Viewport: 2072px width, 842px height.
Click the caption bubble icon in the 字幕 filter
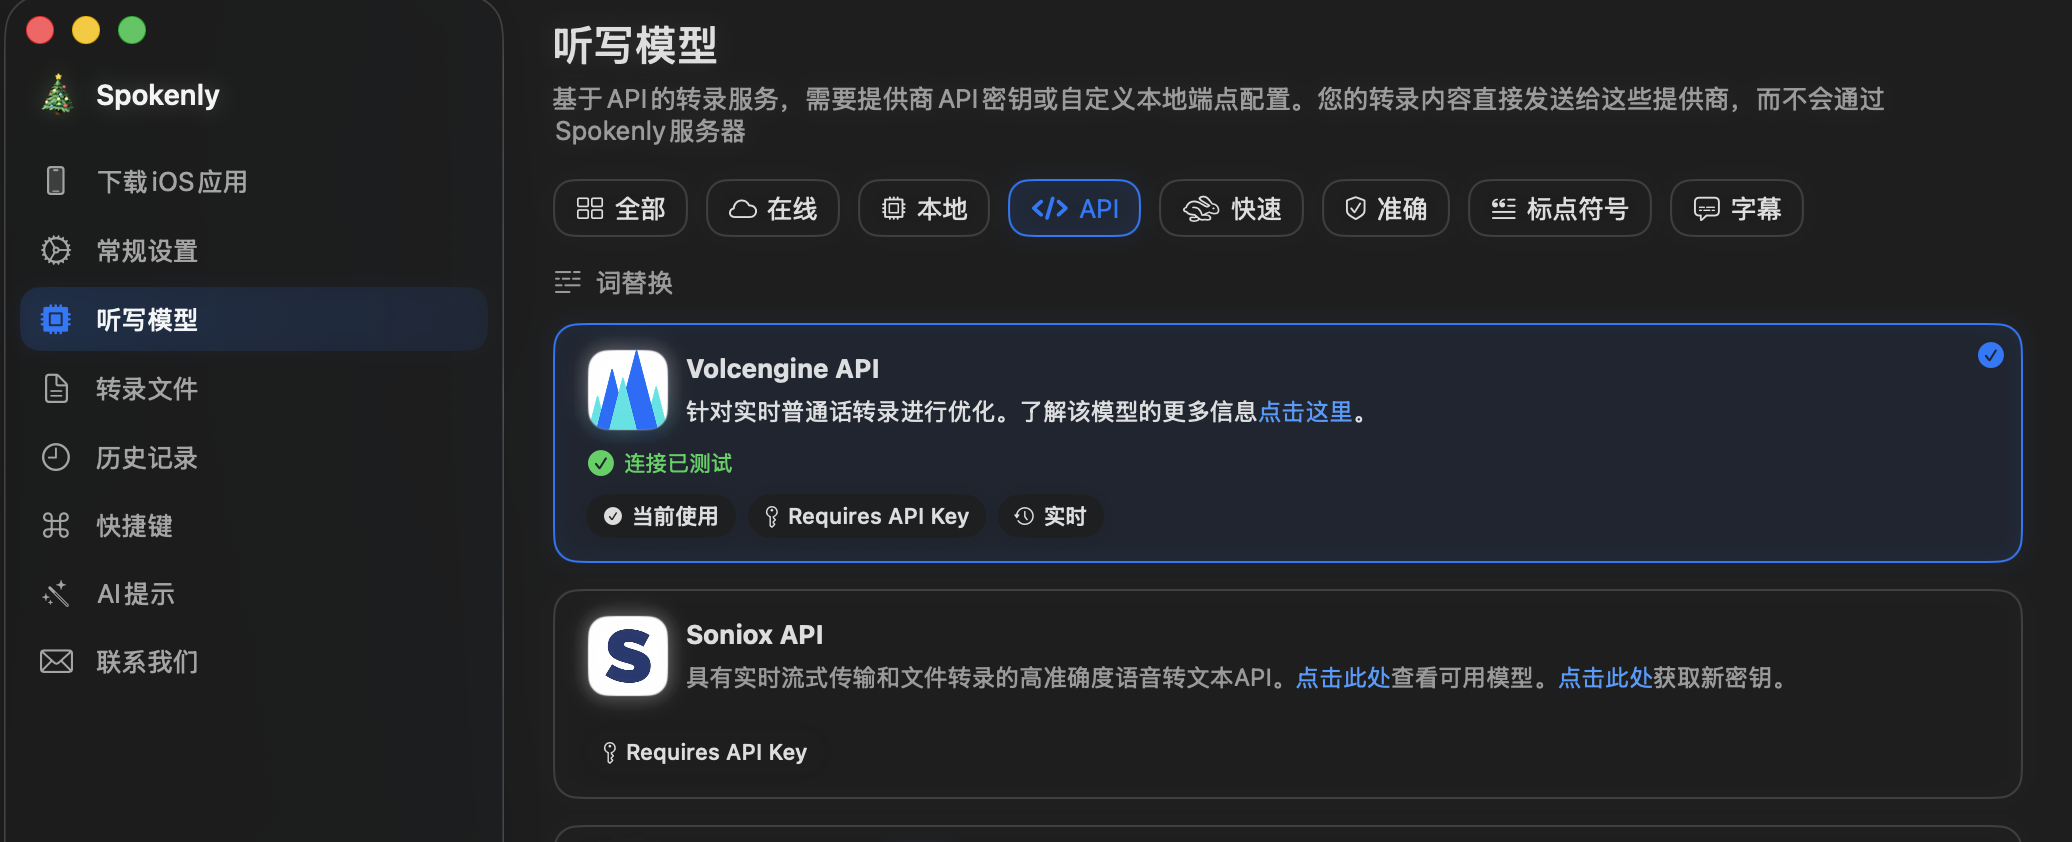[x=1707, y=208]
